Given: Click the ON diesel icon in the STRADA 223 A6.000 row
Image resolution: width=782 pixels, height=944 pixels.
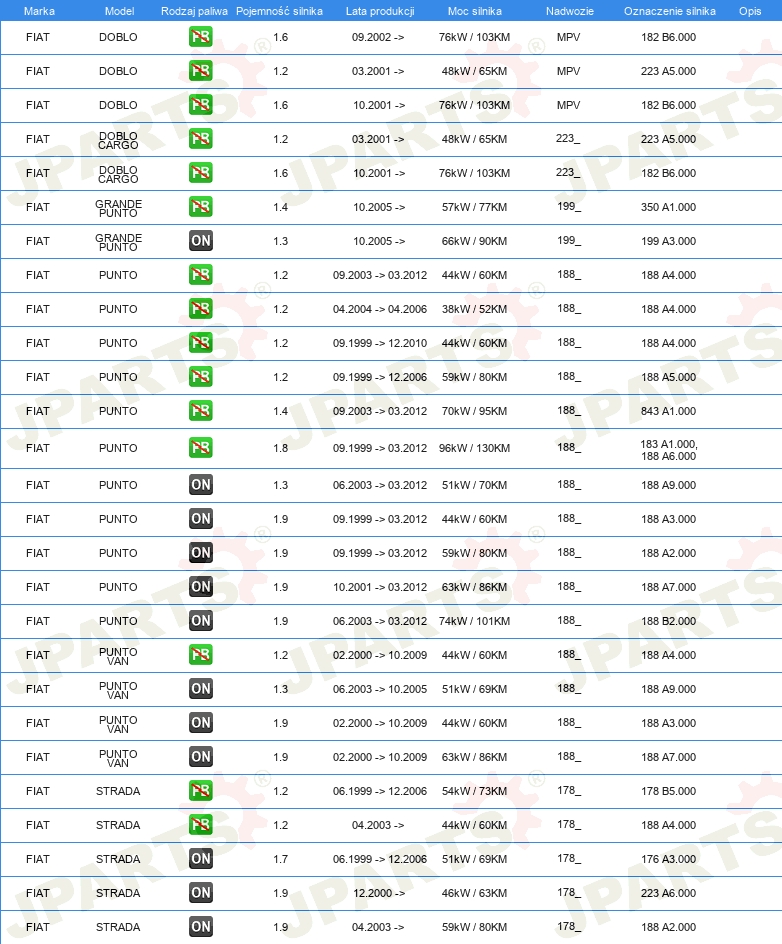Looking at the screenshot, I should tap(200, 893).
